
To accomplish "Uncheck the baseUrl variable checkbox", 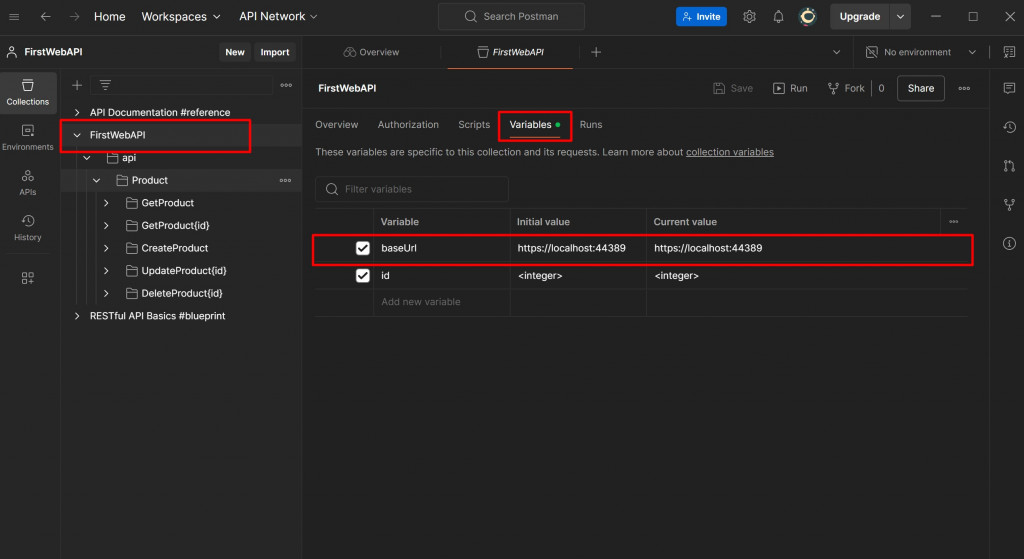I will pyautogui.click(x=362, y=248).
